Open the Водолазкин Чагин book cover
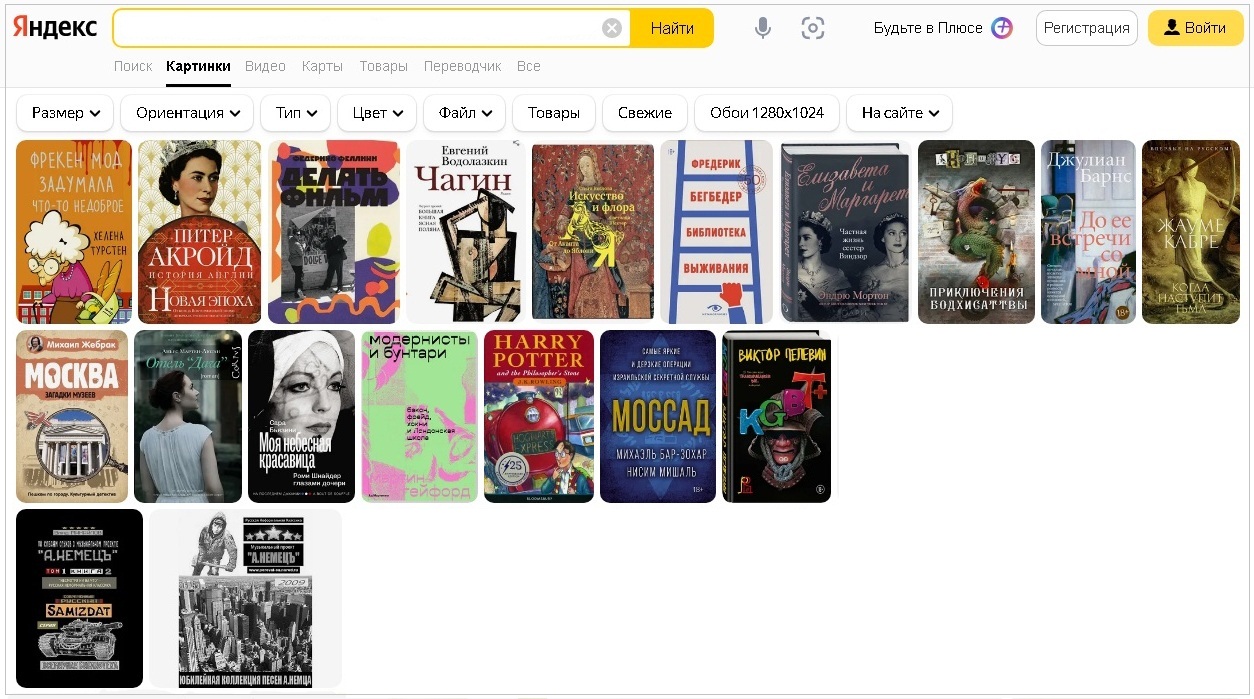 click(466, 232)
